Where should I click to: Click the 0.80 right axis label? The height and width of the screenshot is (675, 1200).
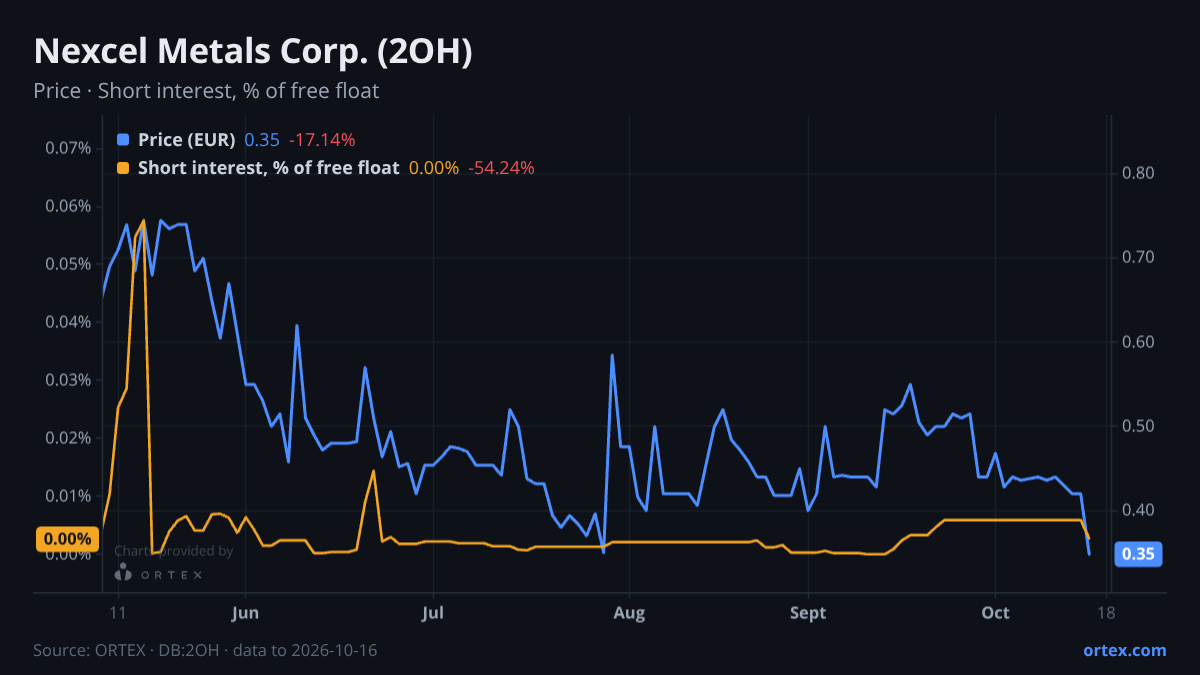[x=1139, y=173]
